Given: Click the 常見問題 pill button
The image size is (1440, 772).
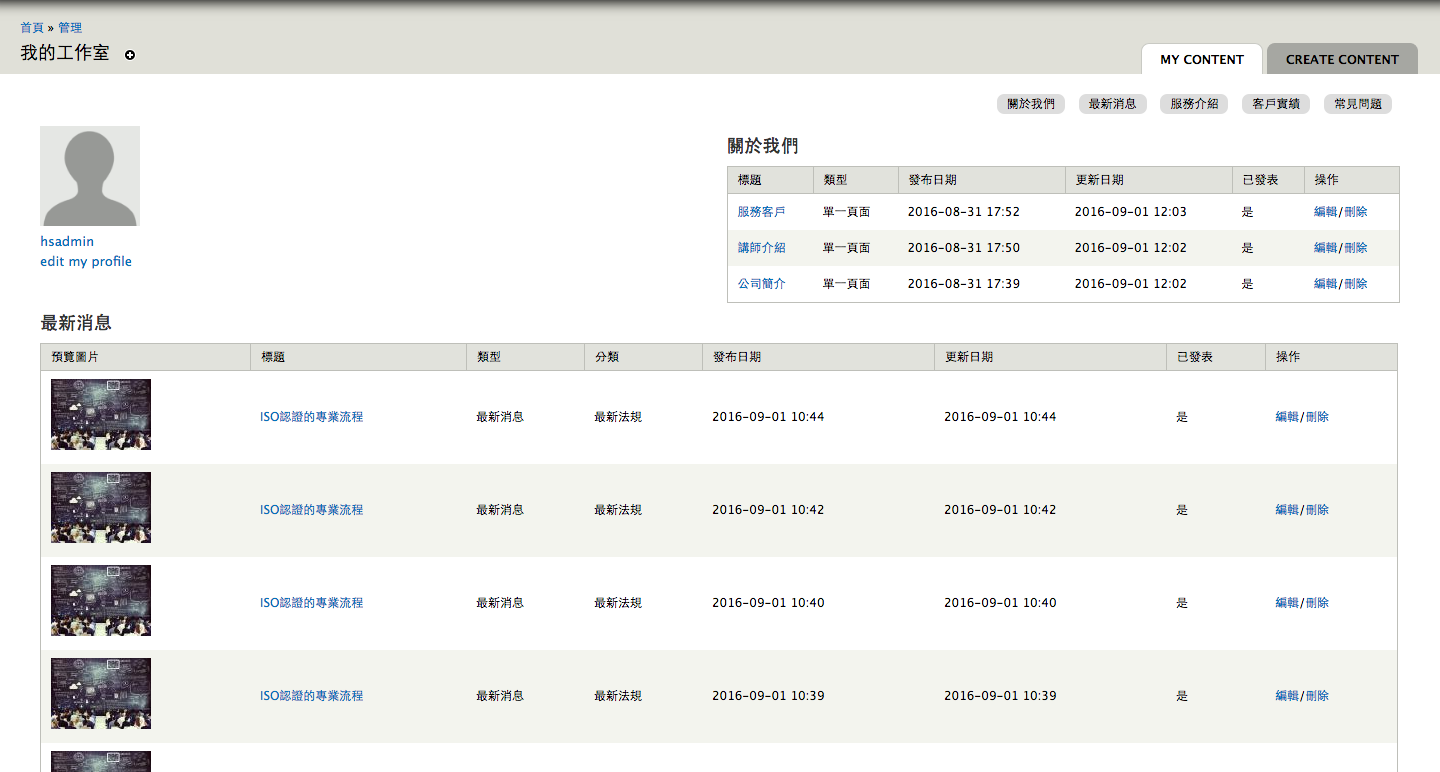Looking at the screenshot, I should 1358,104.
